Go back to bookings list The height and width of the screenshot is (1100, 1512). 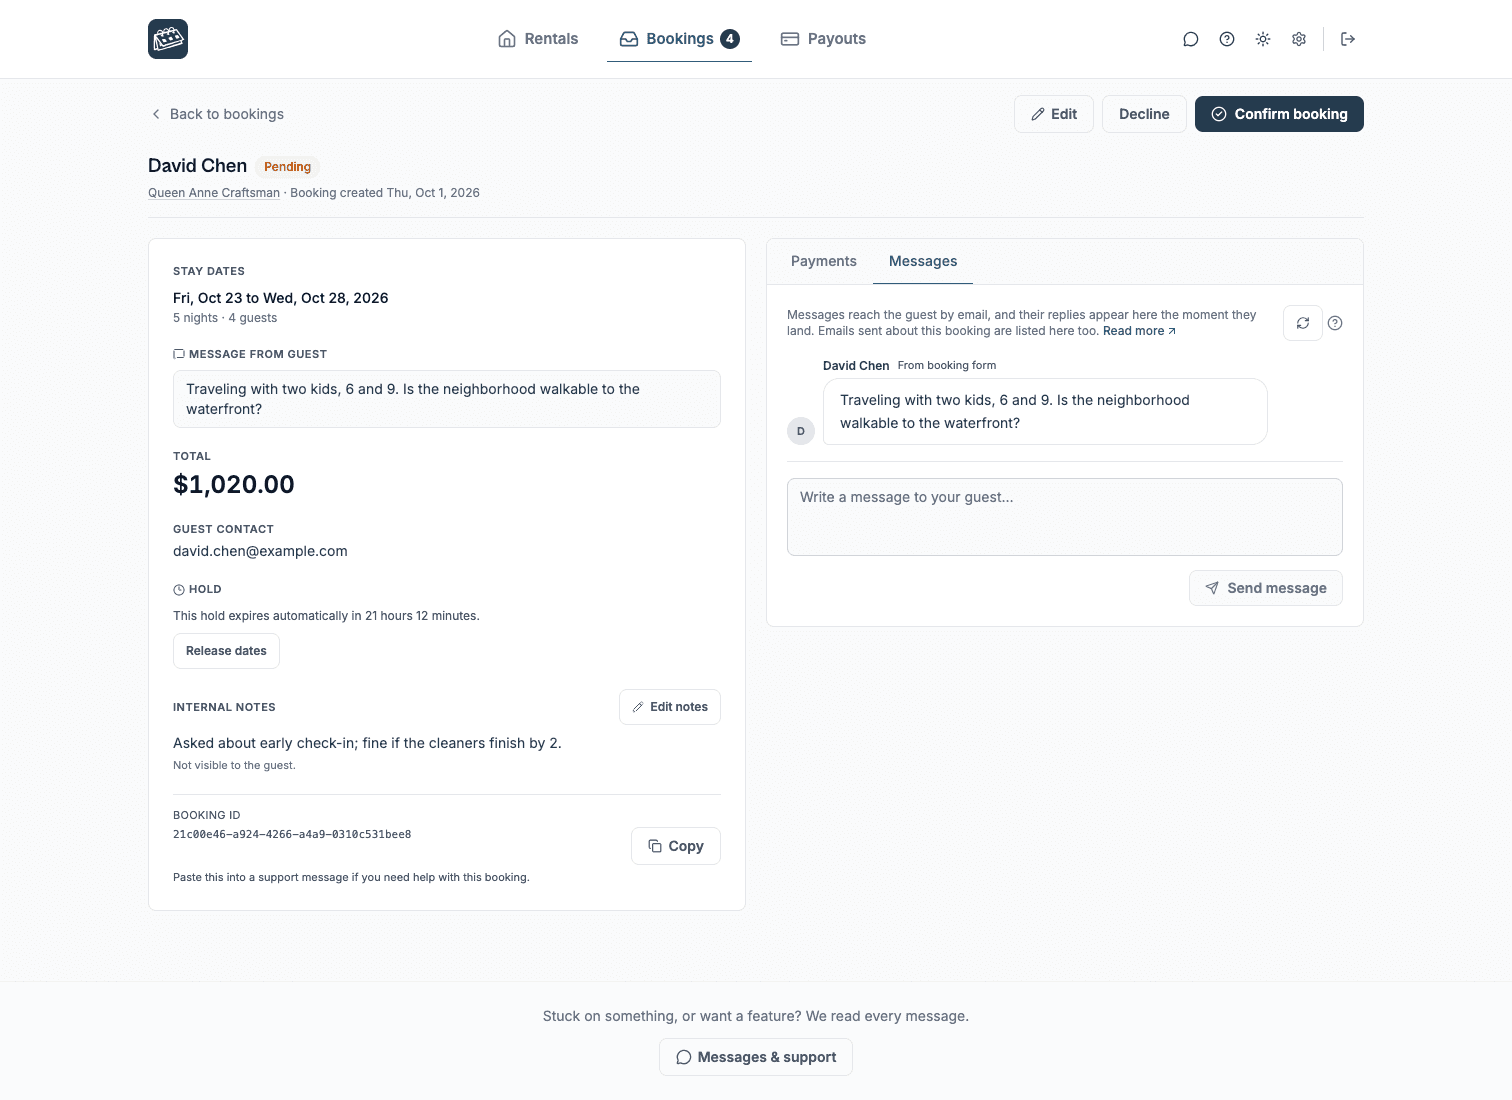[217, 114]
